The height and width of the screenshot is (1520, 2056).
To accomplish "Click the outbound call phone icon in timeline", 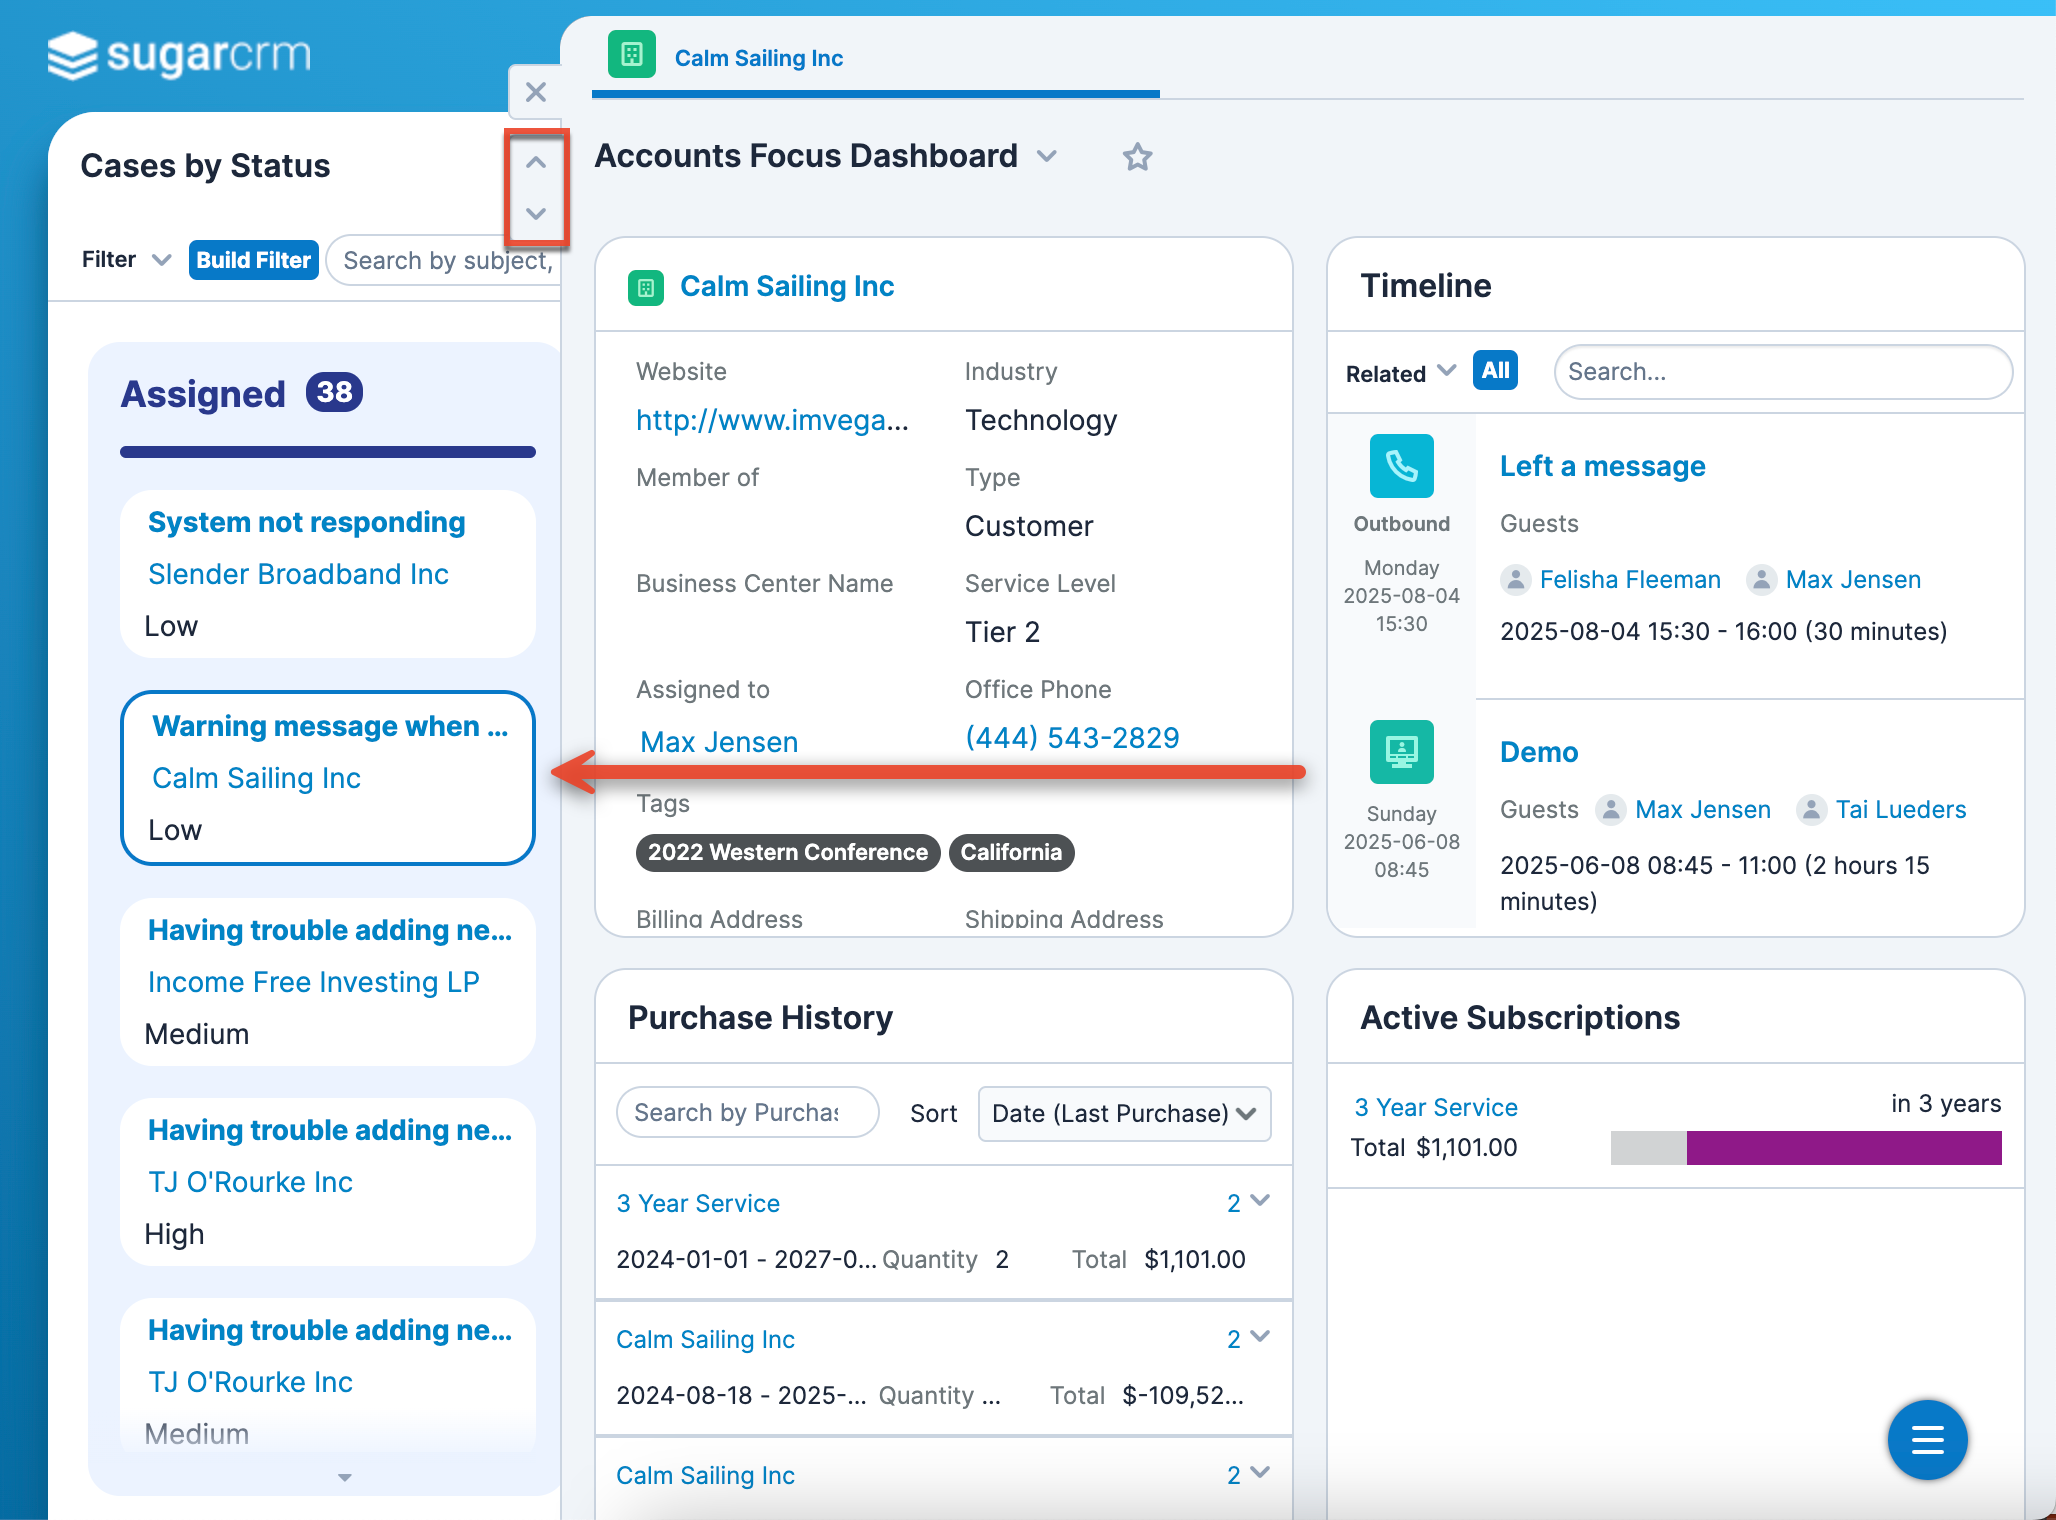I will click(1401, 466).
